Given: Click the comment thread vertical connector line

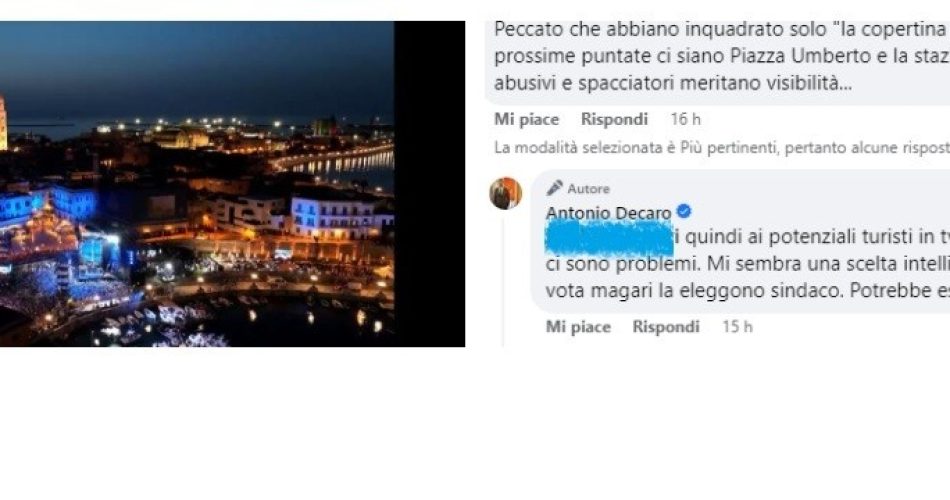Looking at the screenshot, I should 503,281.
